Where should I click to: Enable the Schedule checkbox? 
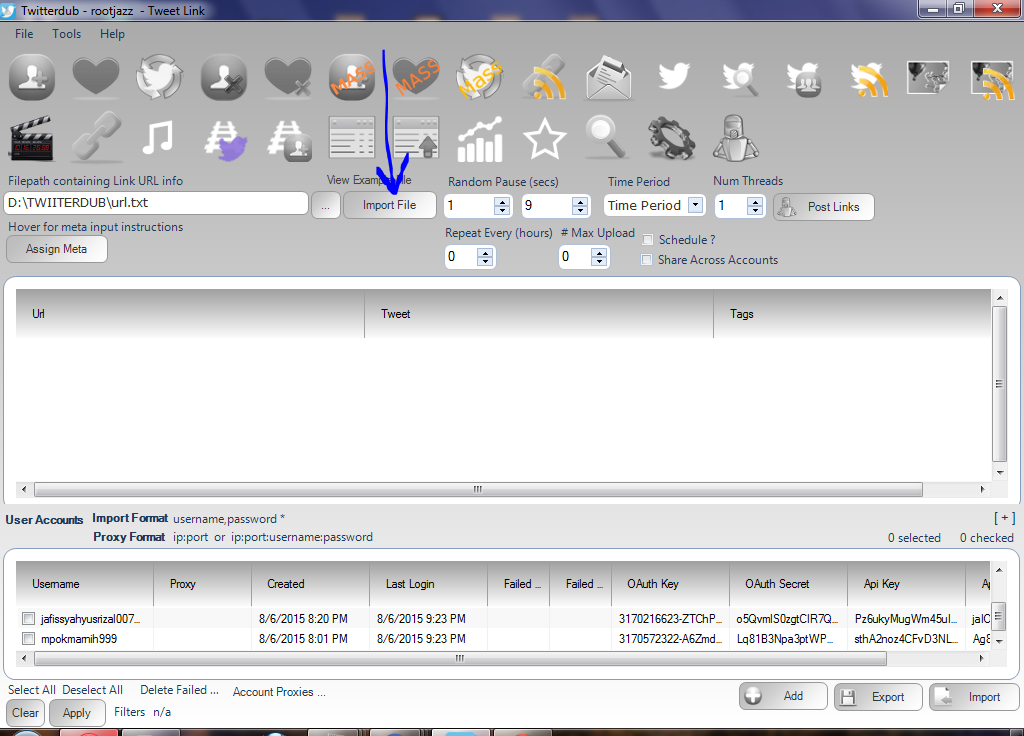647,240
